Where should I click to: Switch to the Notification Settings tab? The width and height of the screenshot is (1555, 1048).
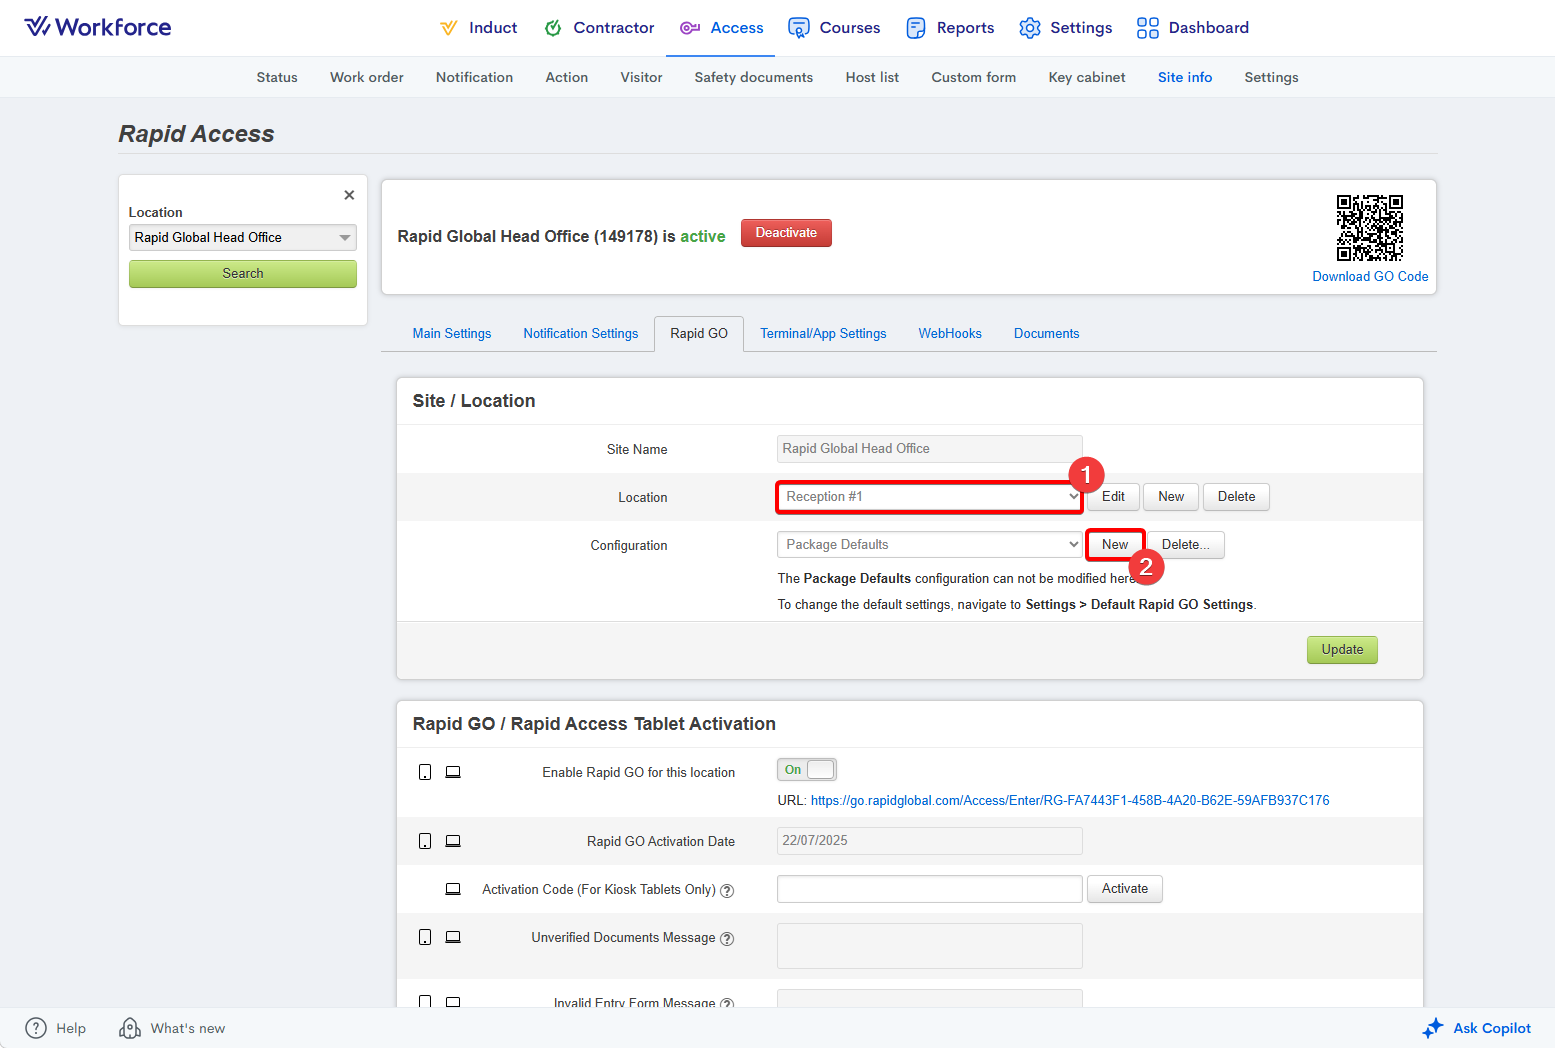click(x=581, y=333)
